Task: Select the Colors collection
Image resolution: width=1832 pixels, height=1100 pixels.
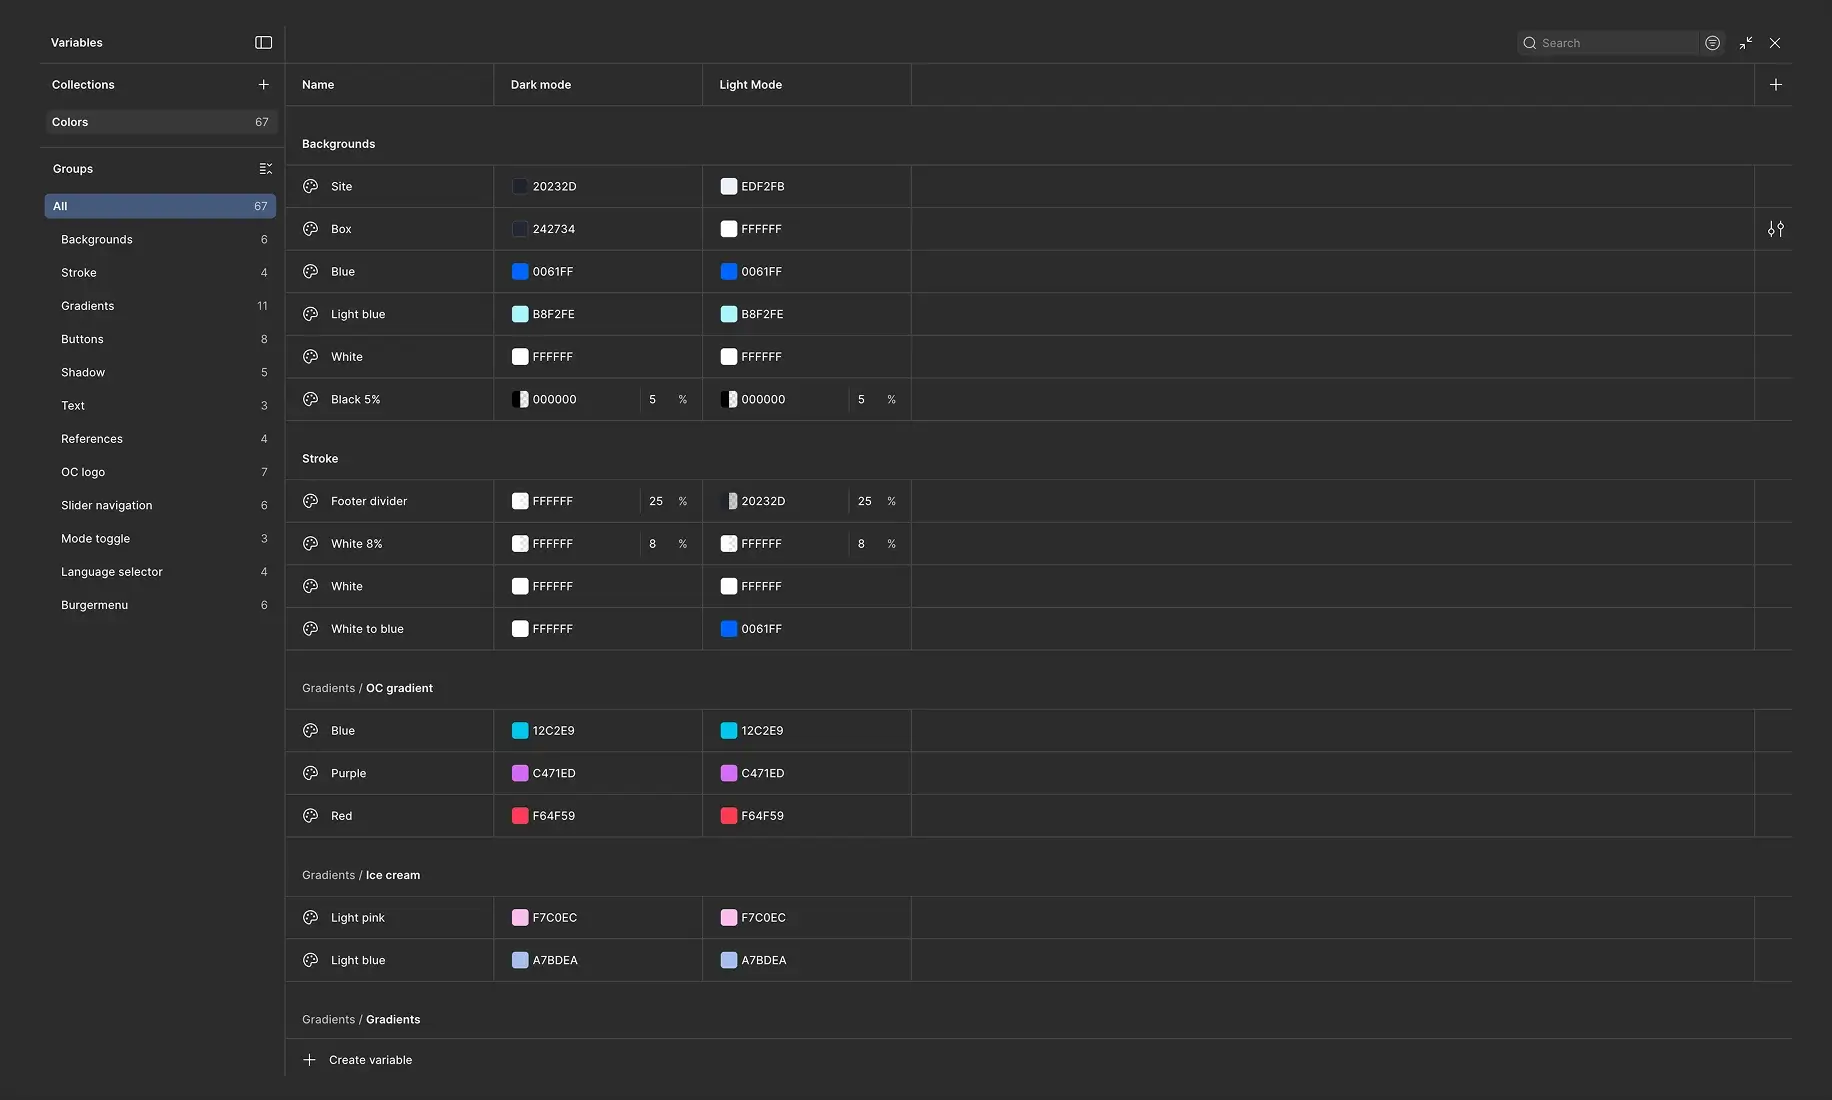Action: tap(160, 122)
